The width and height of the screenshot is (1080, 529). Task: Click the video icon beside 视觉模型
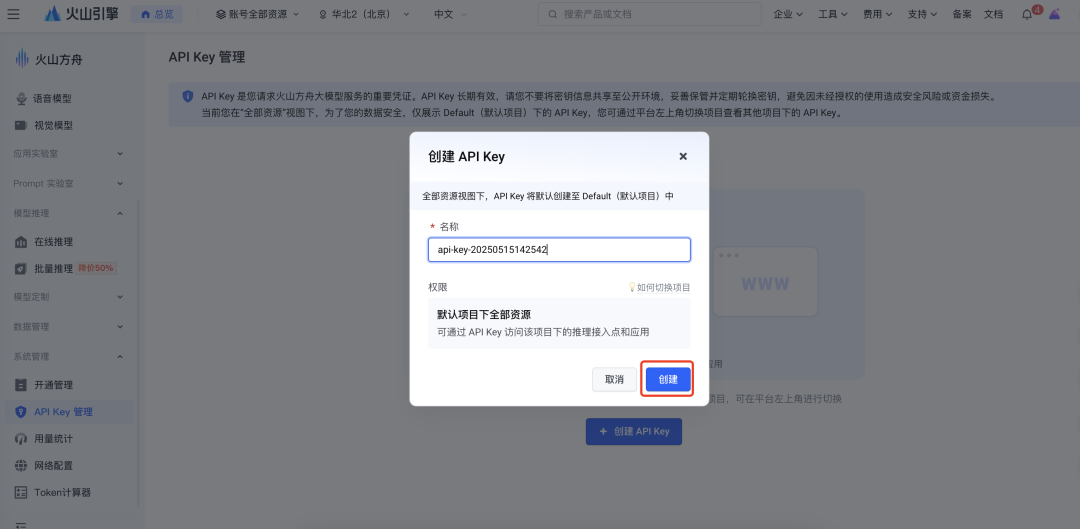point(21,125)
